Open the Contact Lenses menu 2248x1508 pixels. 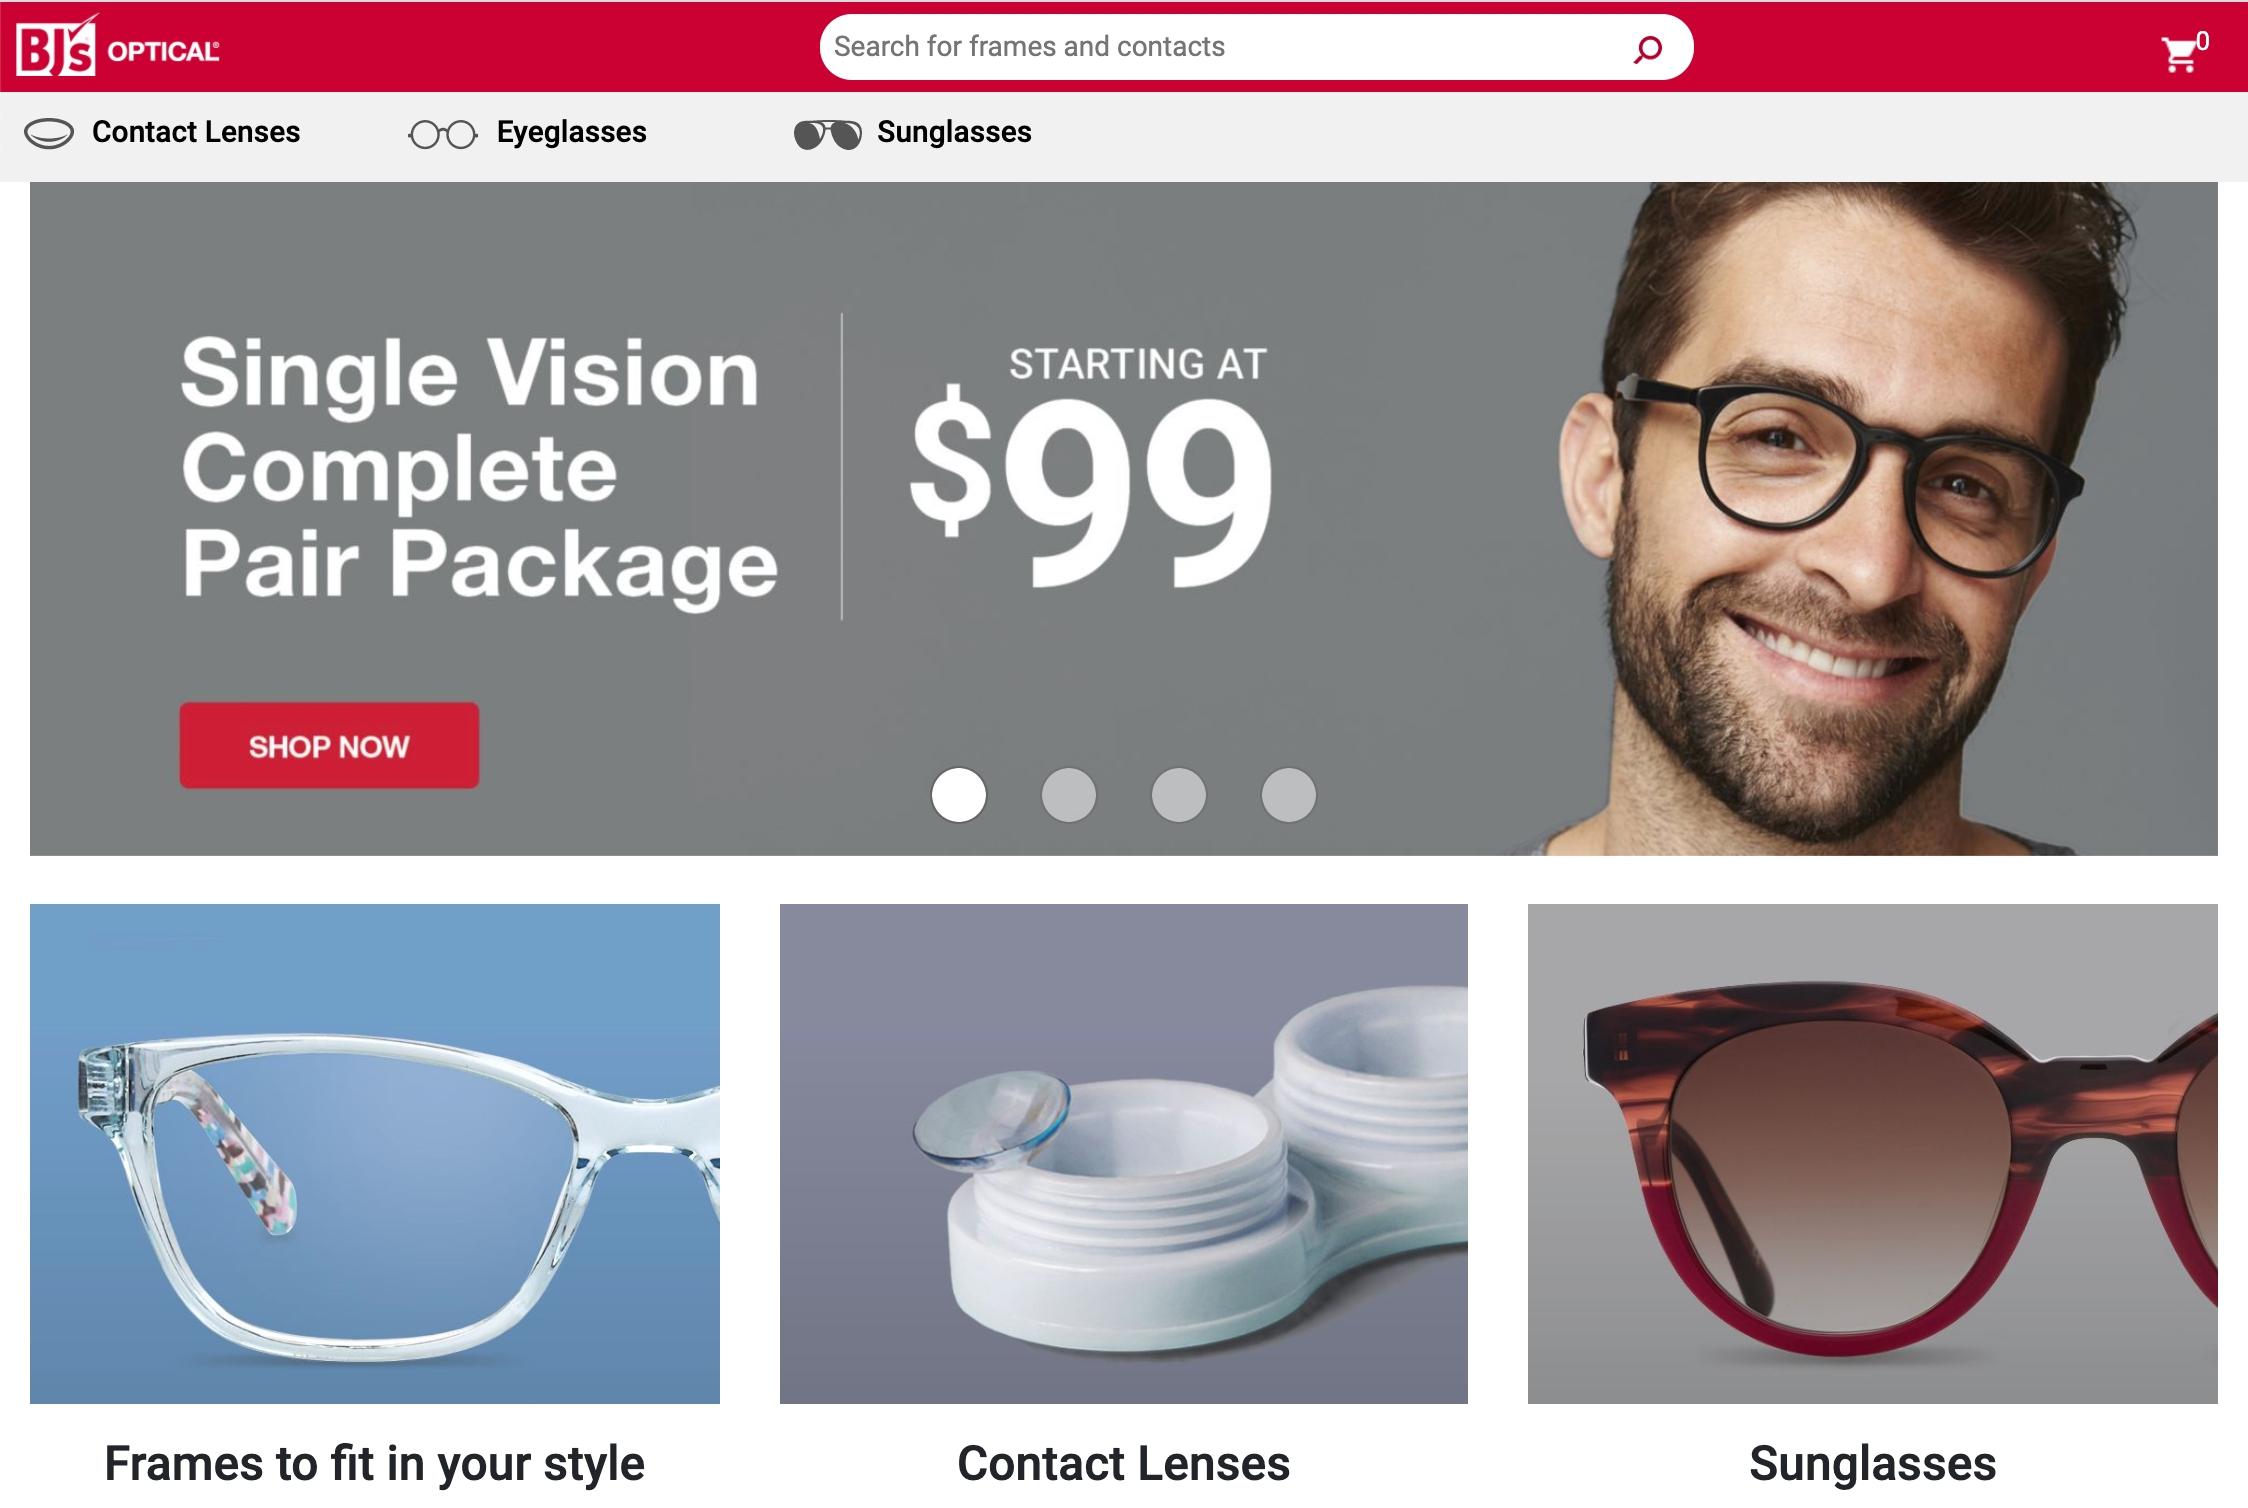(x=196, y=132)
